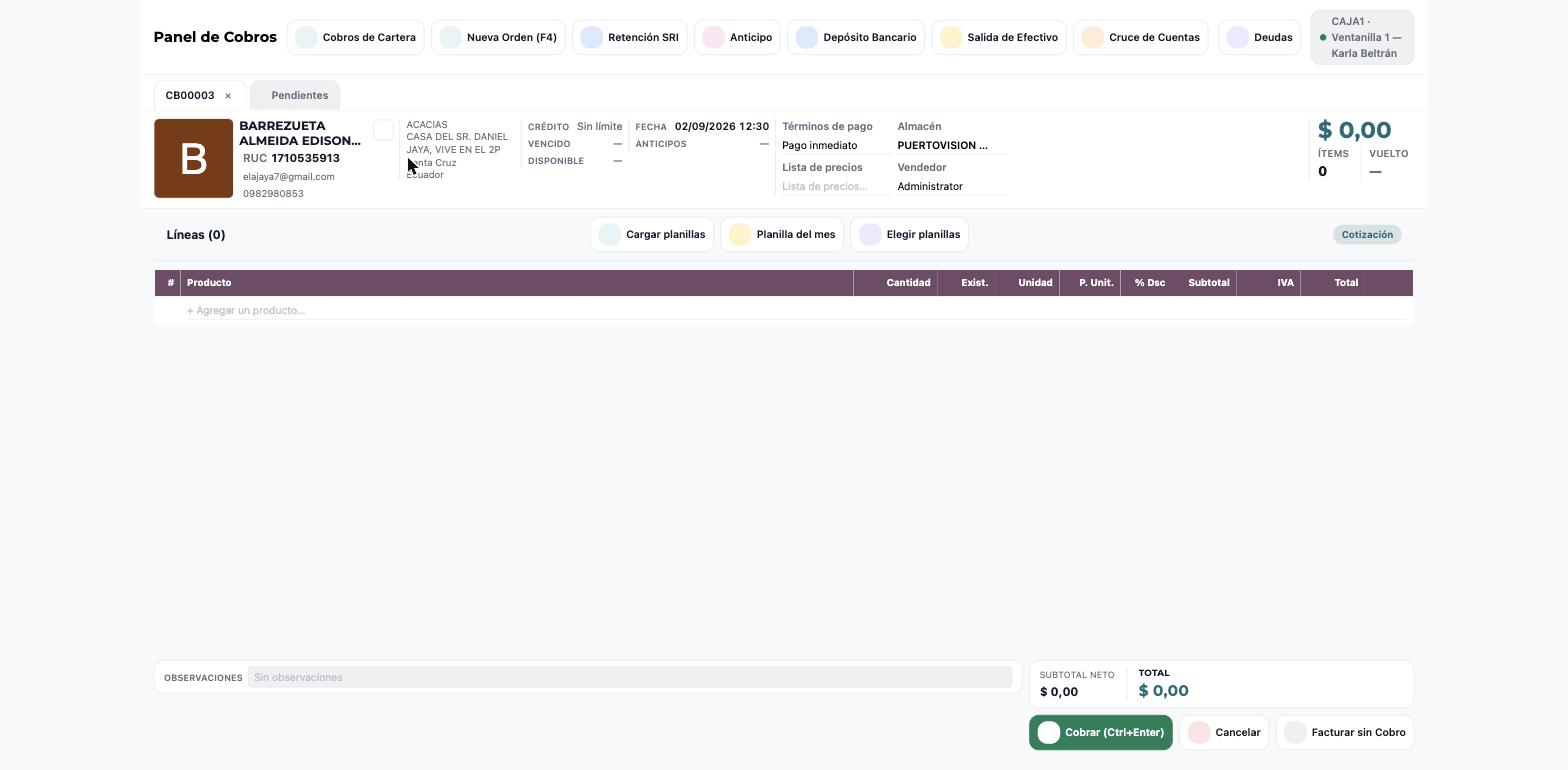The width and height of the screenshot is (1568, 770).
Task: Click Elegir planillas button
Action: [909, 235]
